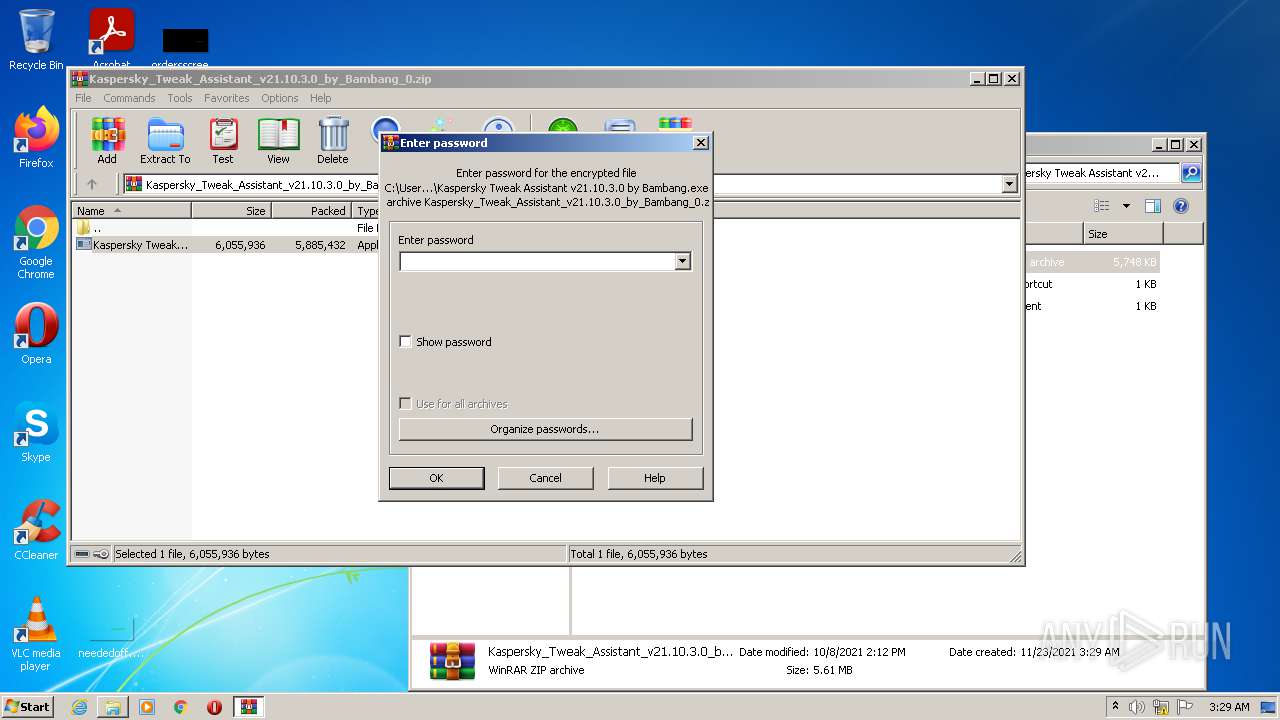Click the drive/key icon in WinRAR status bar

tap(91, 554)
